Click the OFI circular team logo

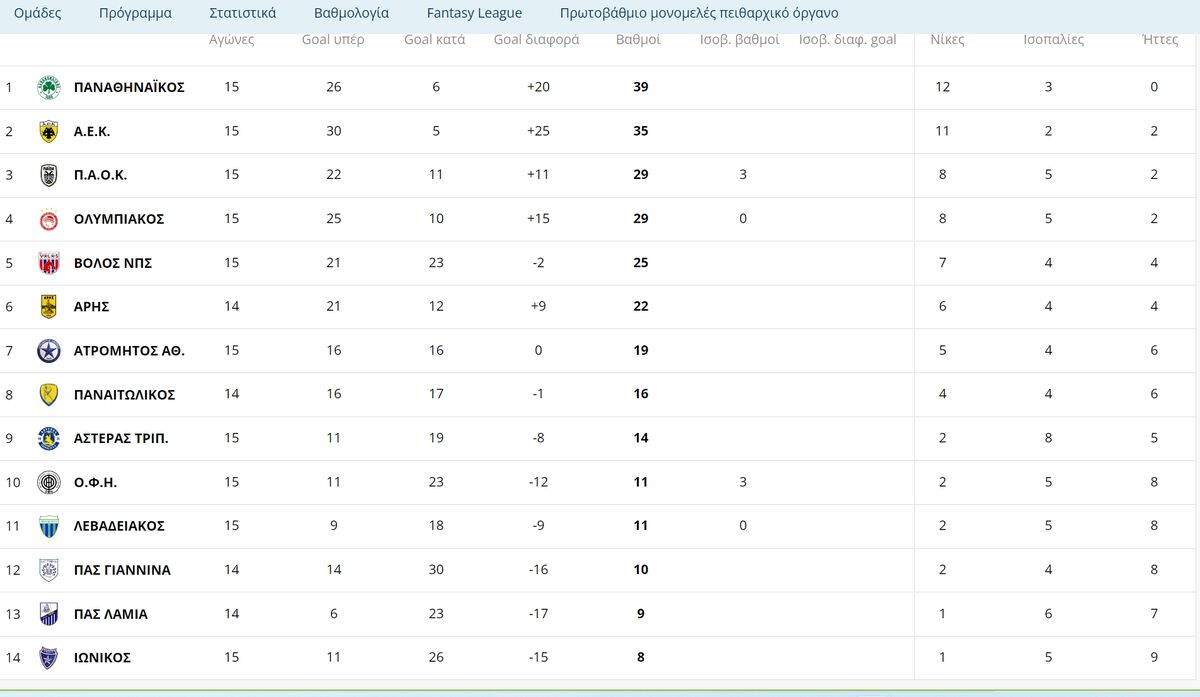(x=48, y=482)
